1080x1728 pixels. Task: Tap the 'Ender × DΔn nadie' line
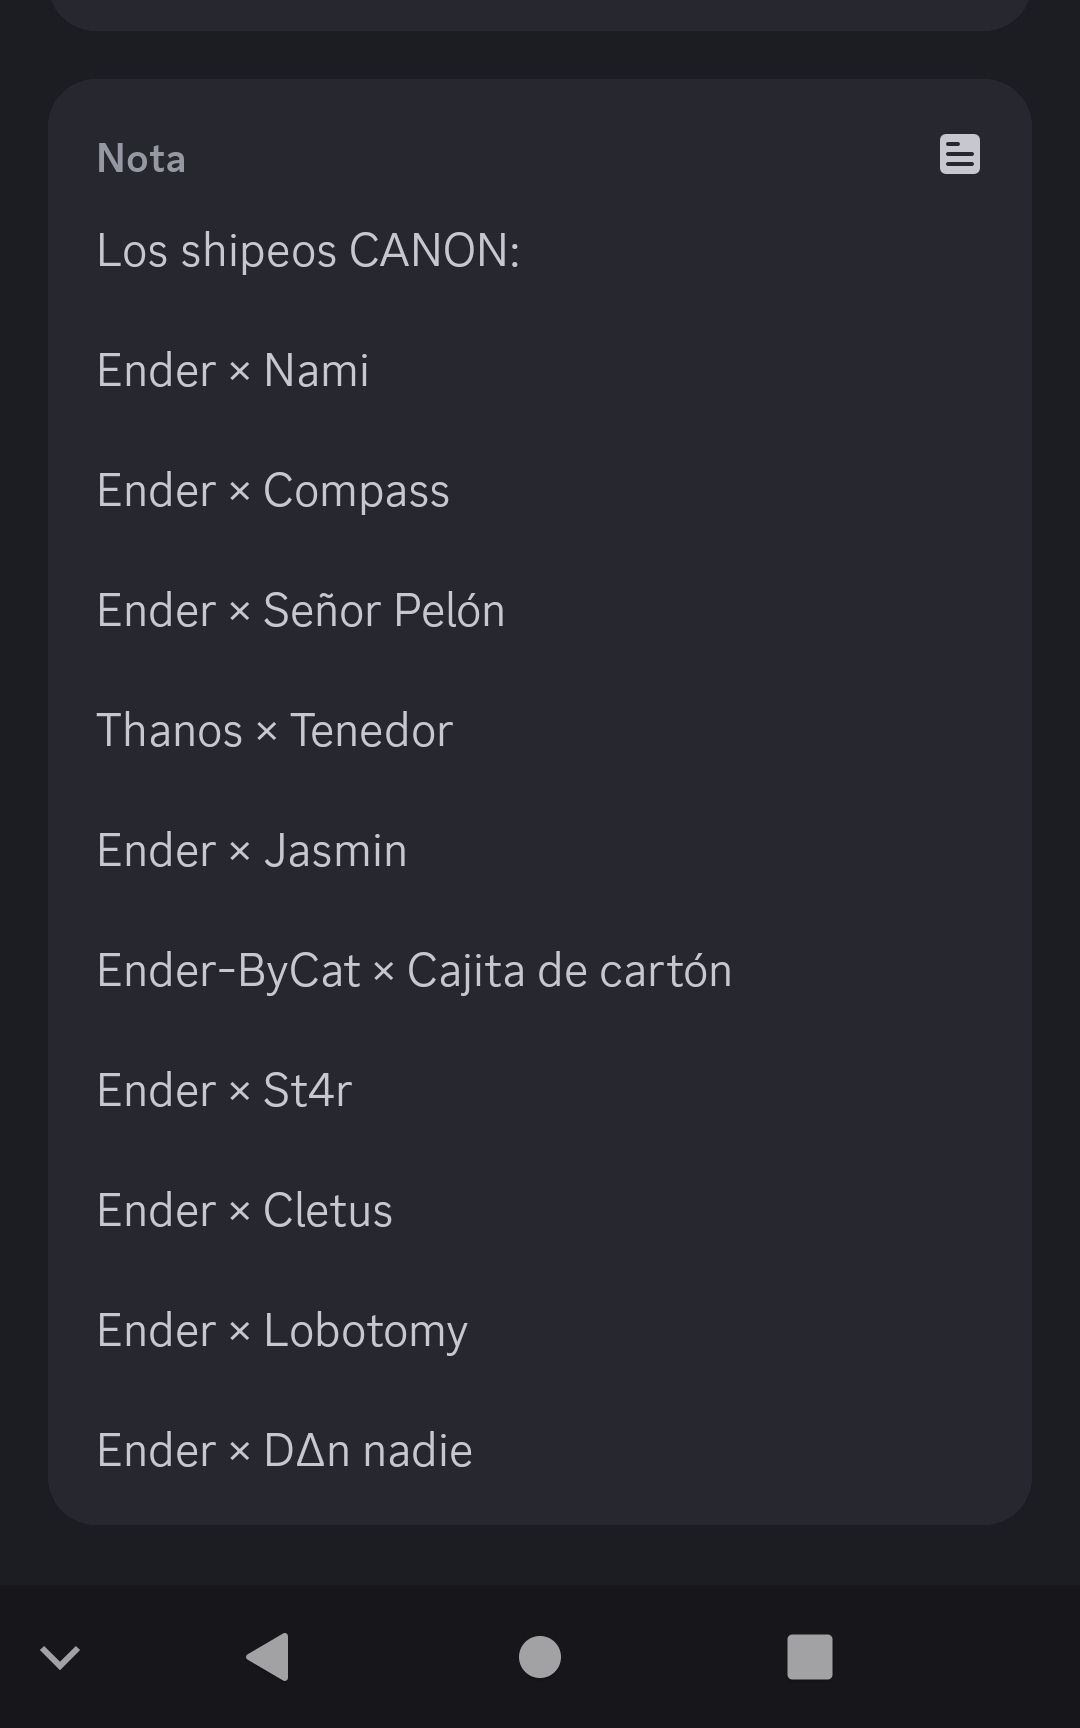click(x=285, y=1451)
